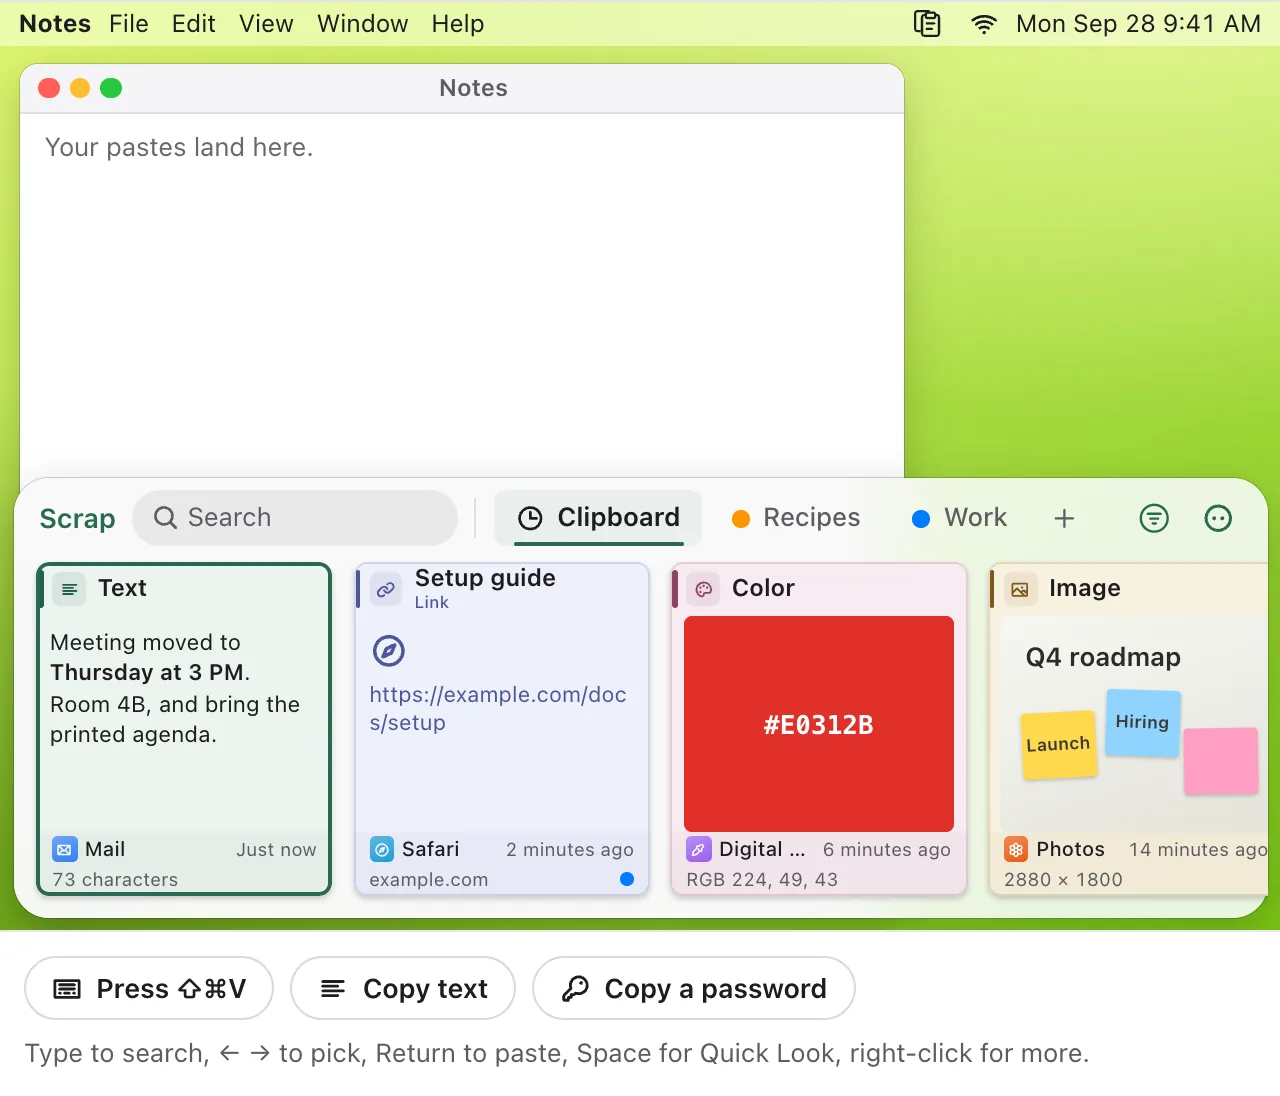
Task: Click the Safari app icon on the Setup guide card
Action: [x=382, y=850]
